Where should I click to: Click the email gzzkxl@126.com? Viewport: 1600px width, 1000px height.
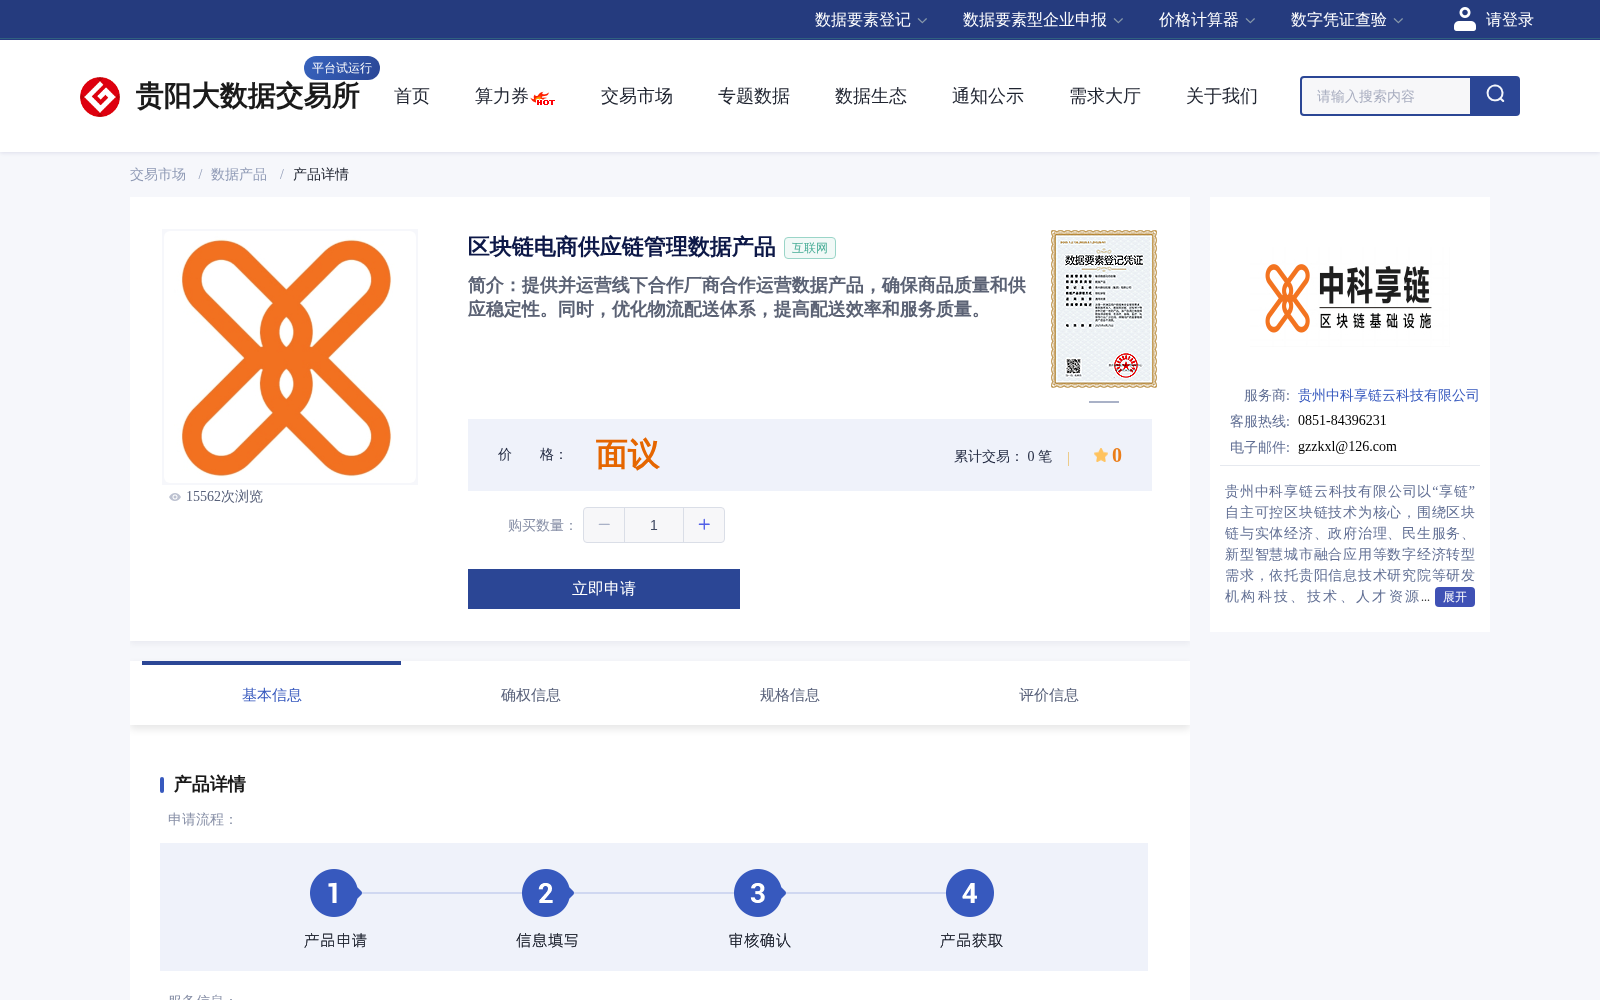pyautogui.click(x=1347, y=447)
